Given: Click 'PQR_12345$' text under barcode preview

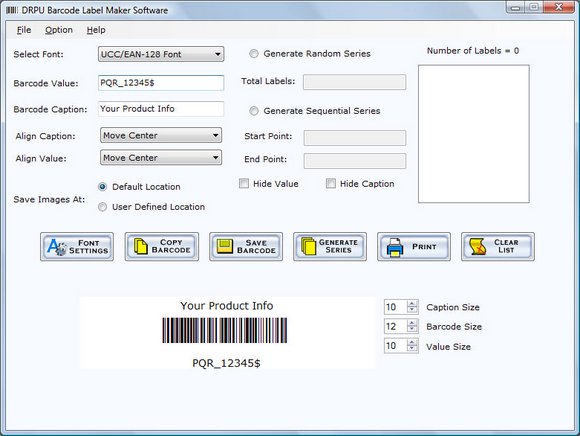Looking at the screenshot, I should pos(226,363).
